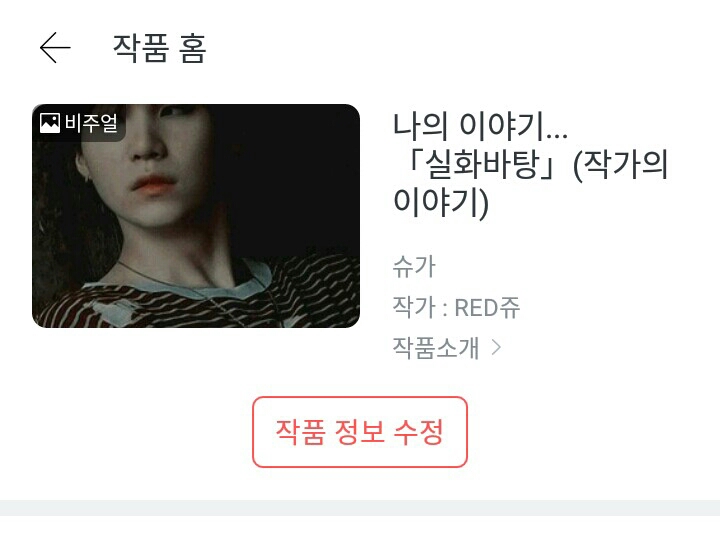This screenshot has width=720, height=540.
Task: Open the 작품소개 description link
Action: (436, 348)
